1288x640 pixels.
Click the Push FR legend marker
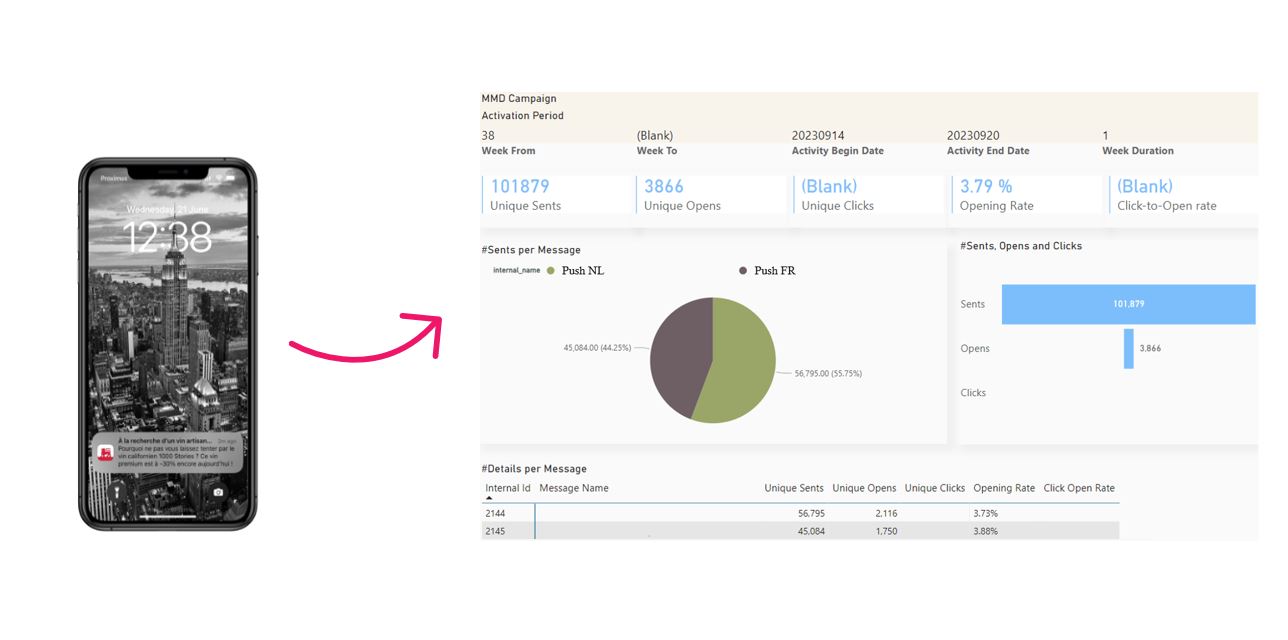(x=743, y=271)
